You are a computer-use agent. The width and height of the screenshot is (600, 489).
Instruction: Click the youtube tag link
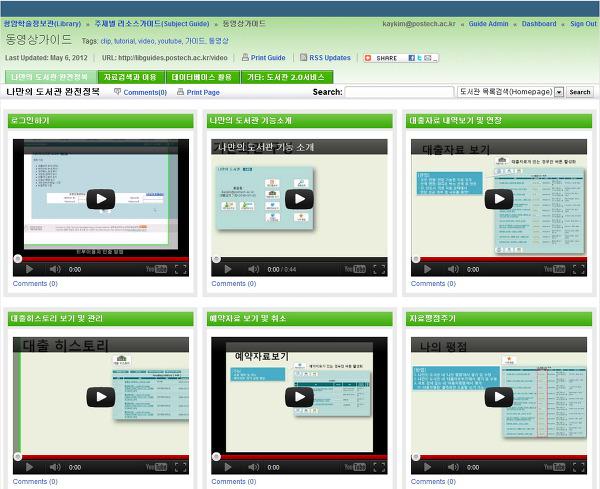[170, 41]
